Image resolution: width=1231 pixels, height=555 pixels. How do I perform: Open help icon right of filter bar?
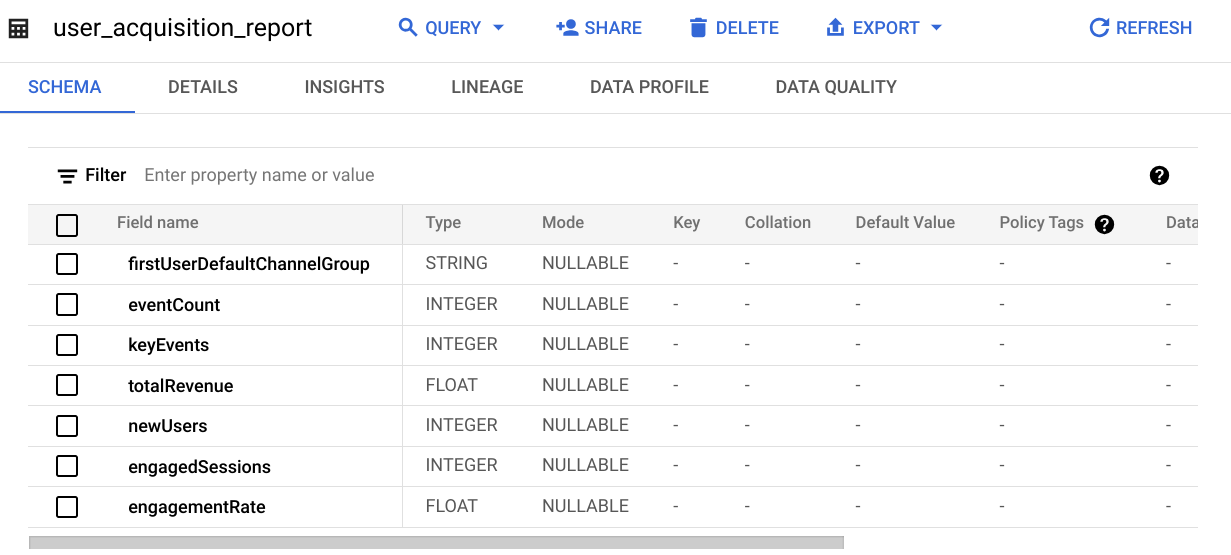1159,176
